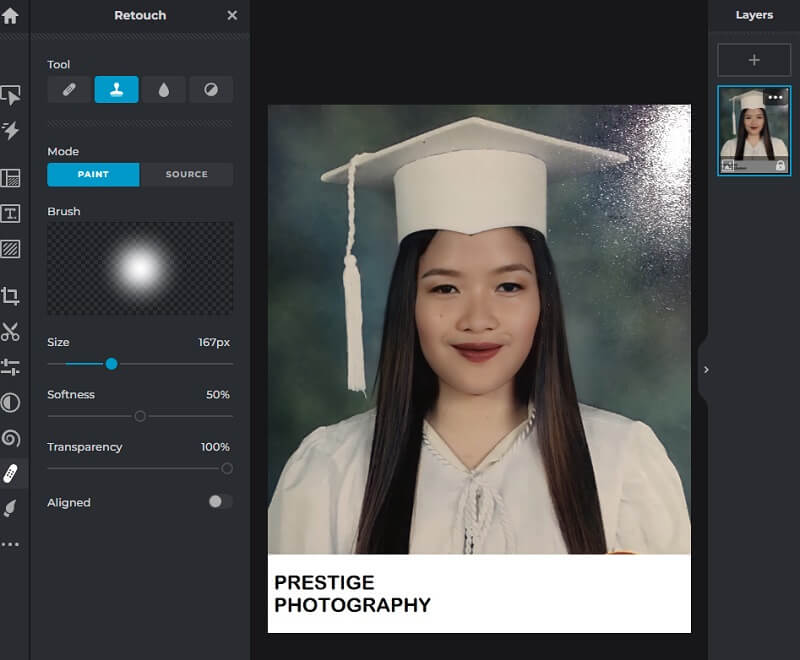This screenshot has height=660, width=800.
Task: Click the brush preview box
Action: tap(140, 268)
